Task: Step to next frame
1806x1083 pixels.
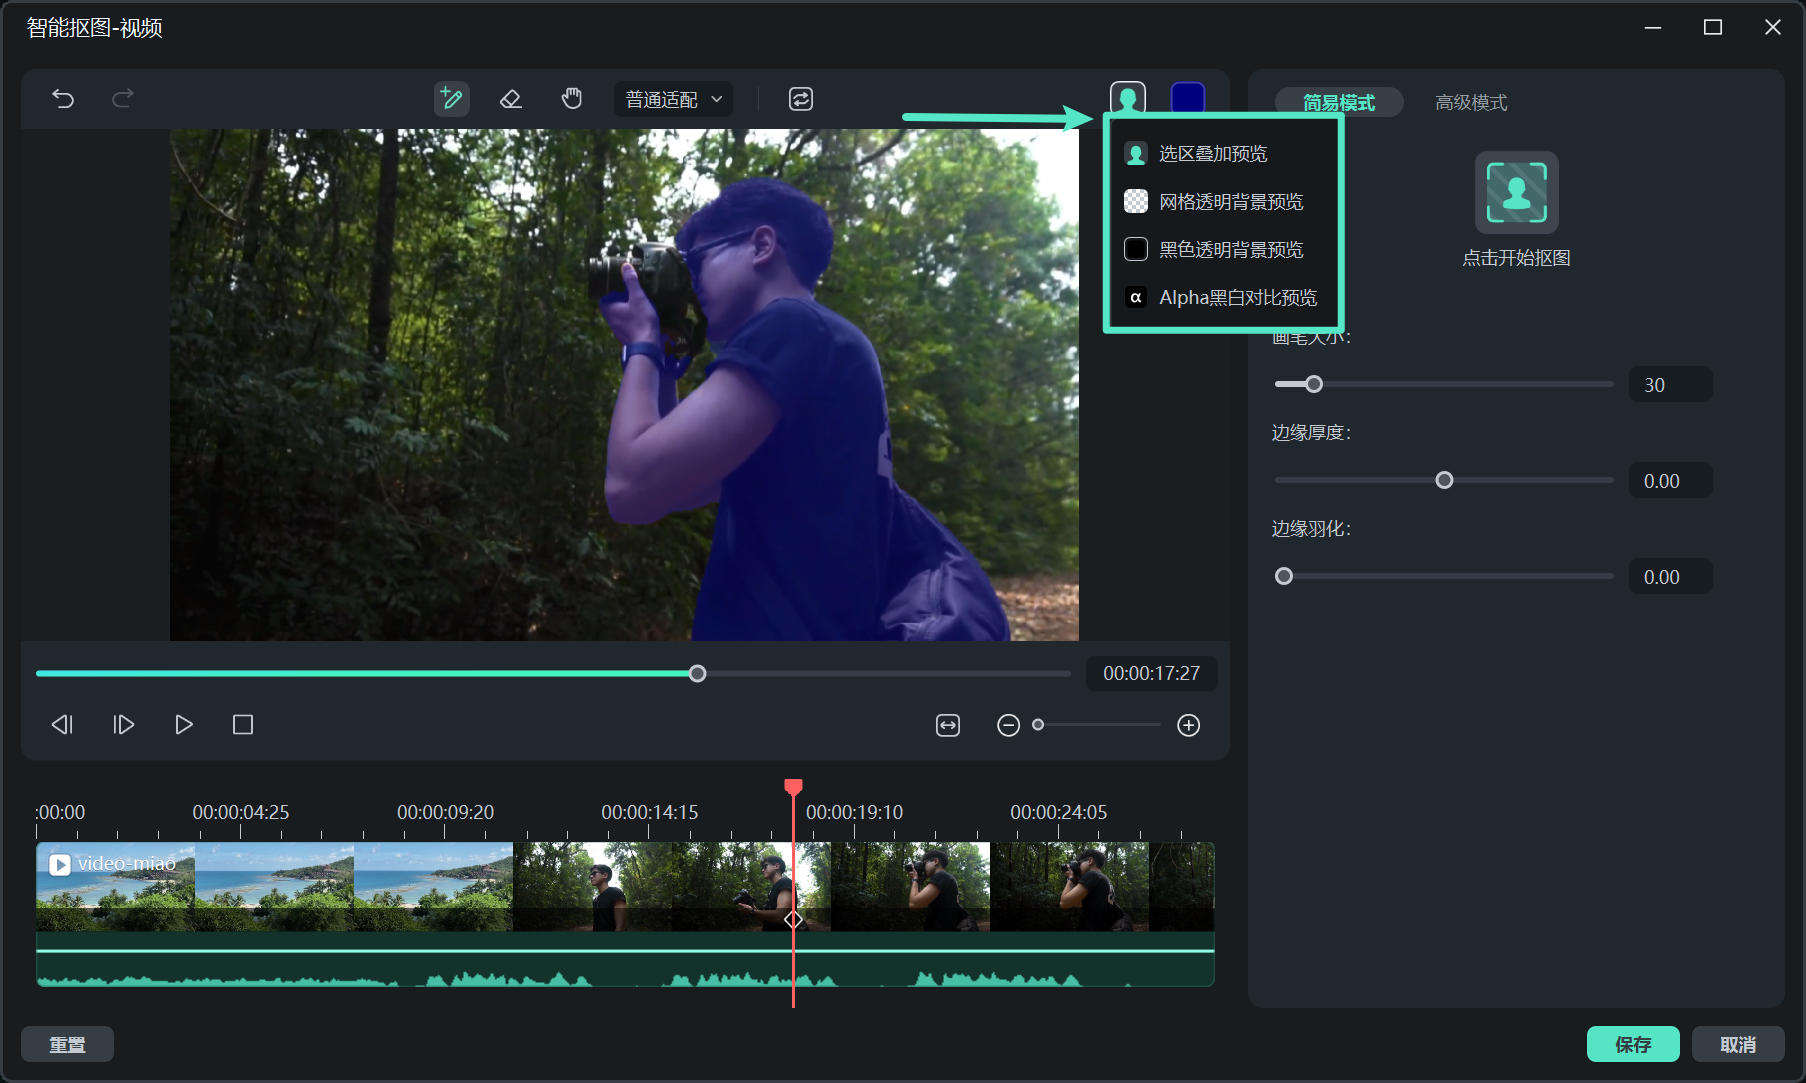Action: click(123, 725)
